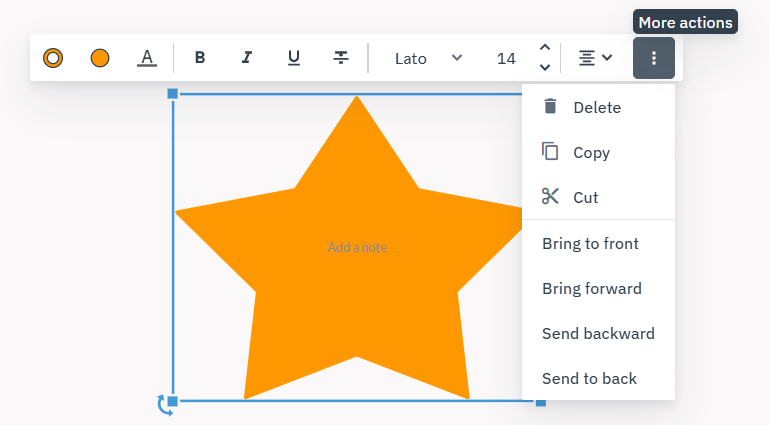Toggle italic formatting

point(247,58)
